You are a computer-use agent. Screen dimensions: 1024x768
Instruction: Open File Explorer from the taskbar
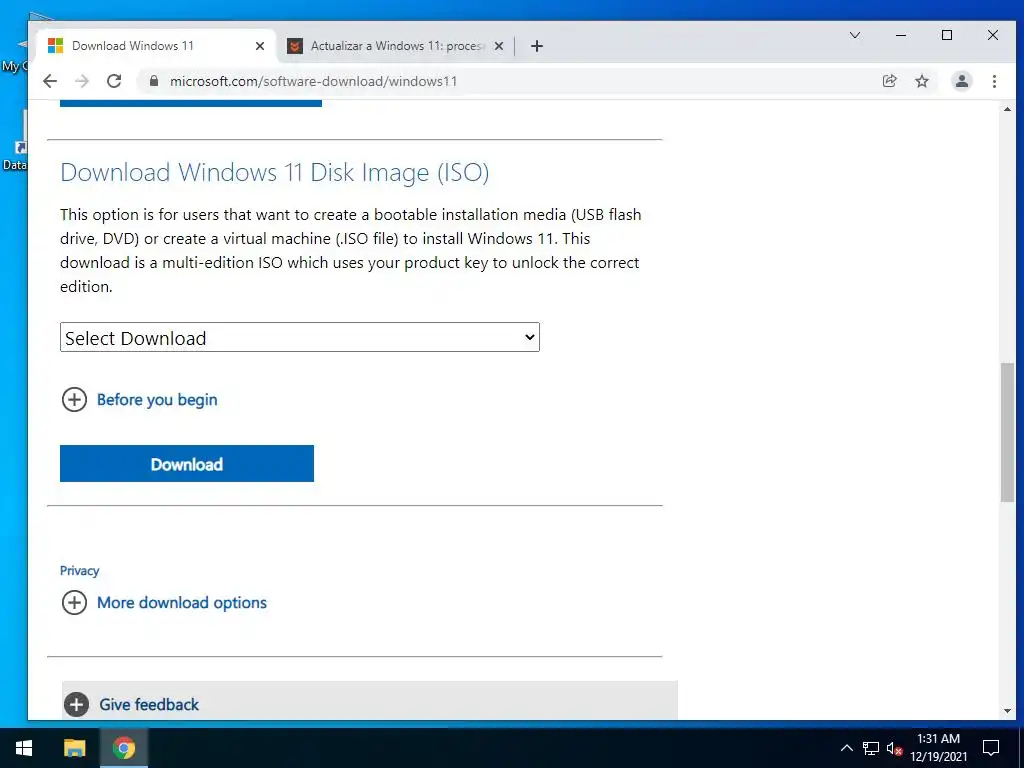[74, 748]
